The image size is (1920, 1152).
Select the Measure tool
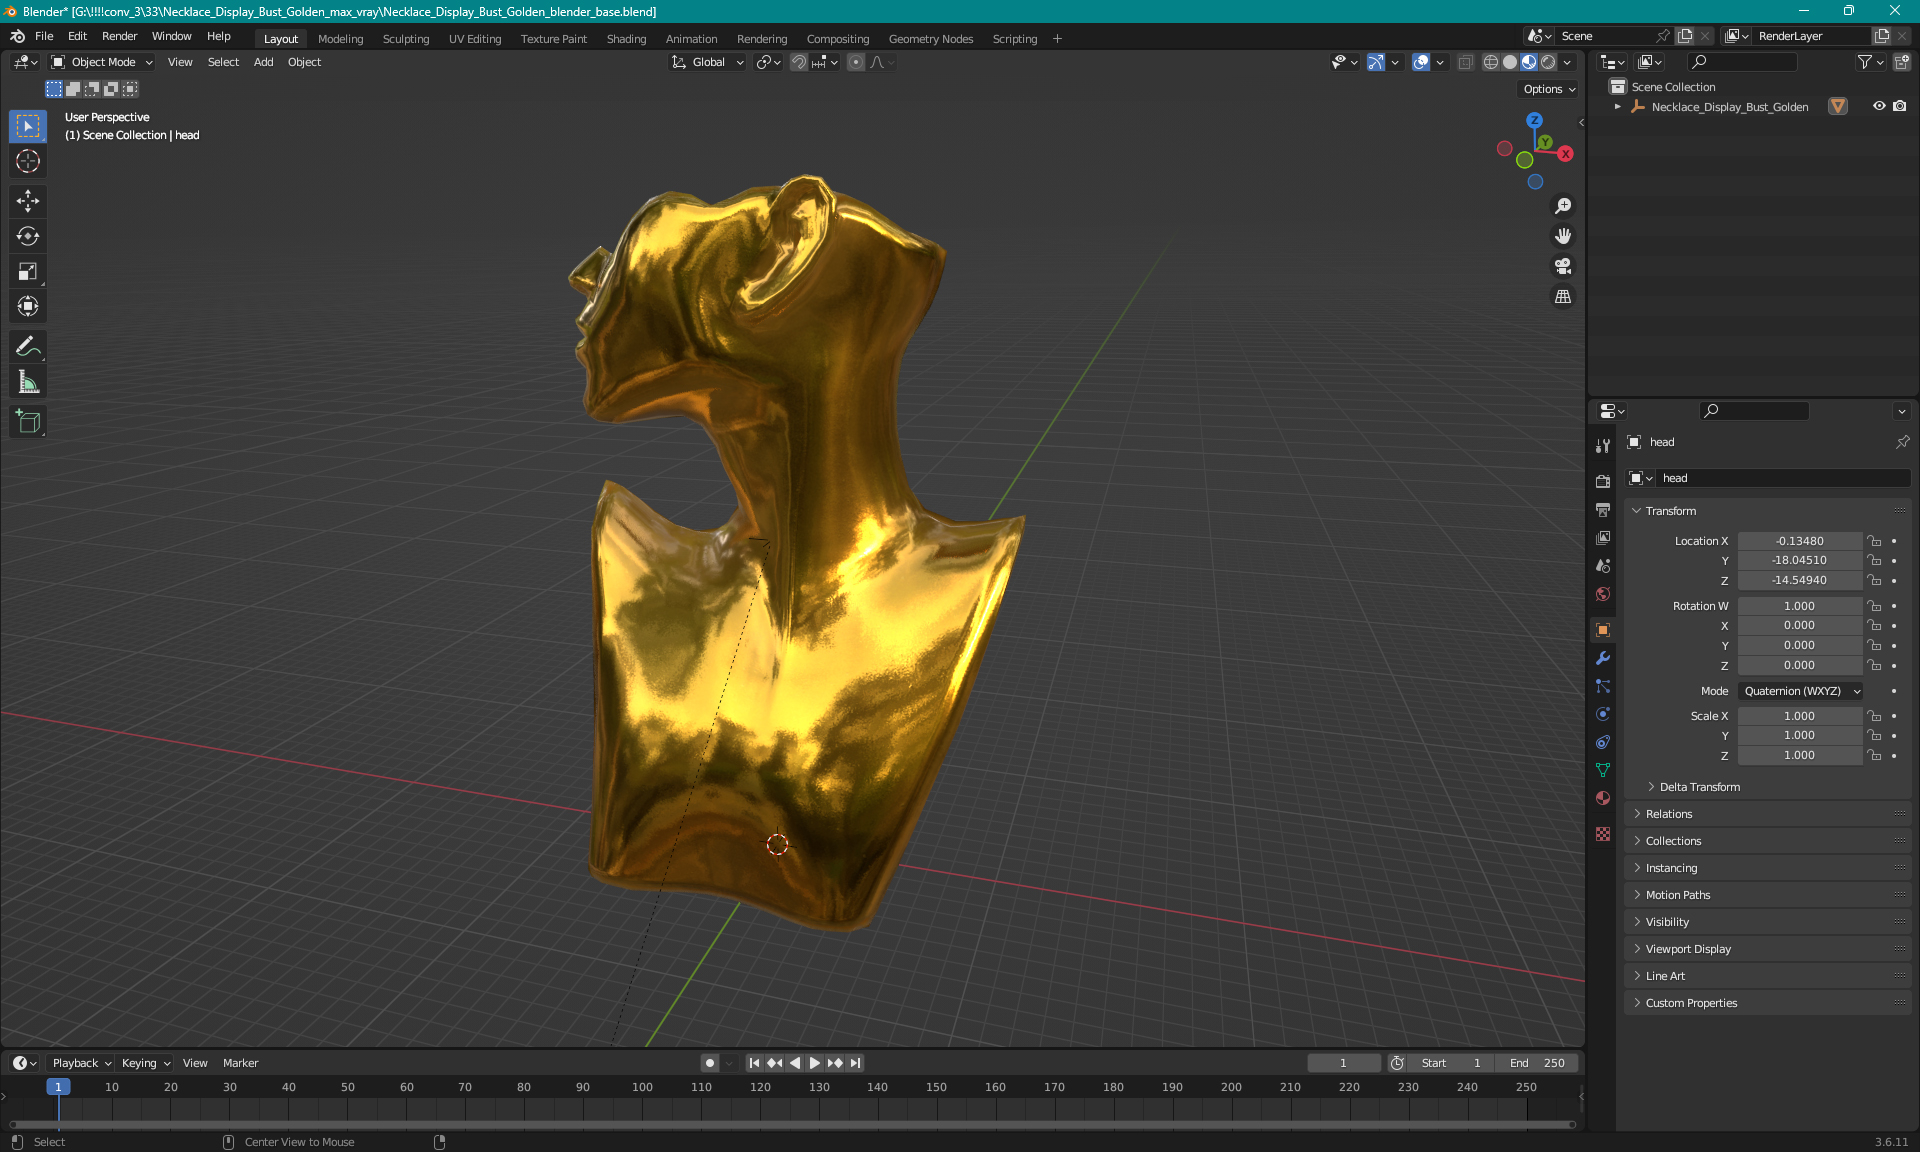[28, 382]
